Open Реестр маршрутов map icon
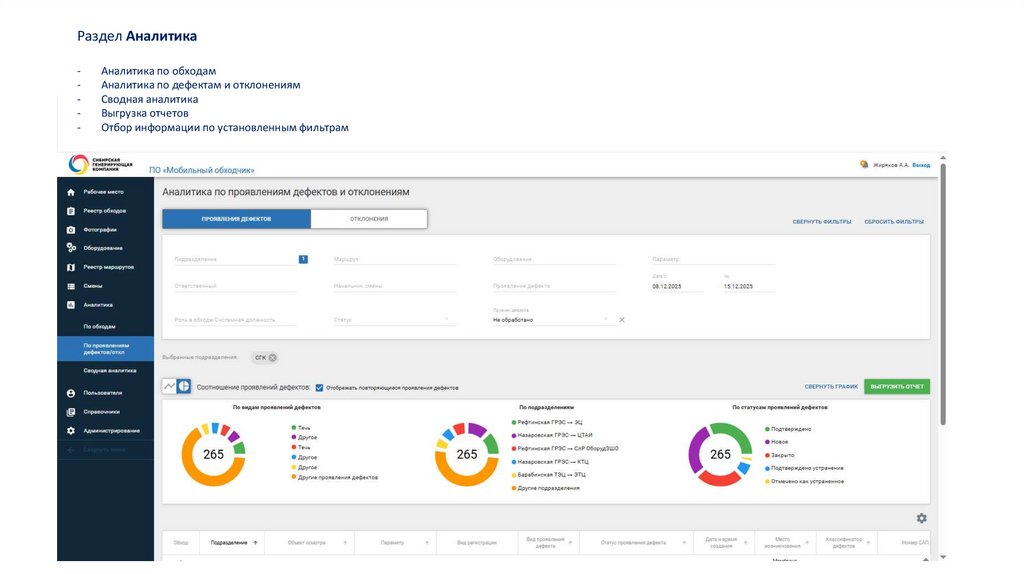 click(x=71, y=267)
